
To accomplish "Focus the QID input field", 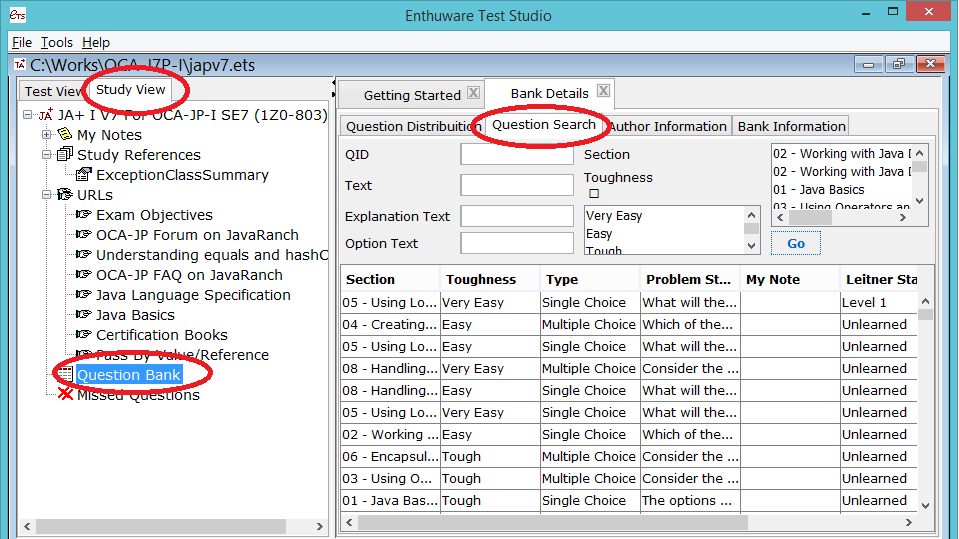I will [517, 154].
